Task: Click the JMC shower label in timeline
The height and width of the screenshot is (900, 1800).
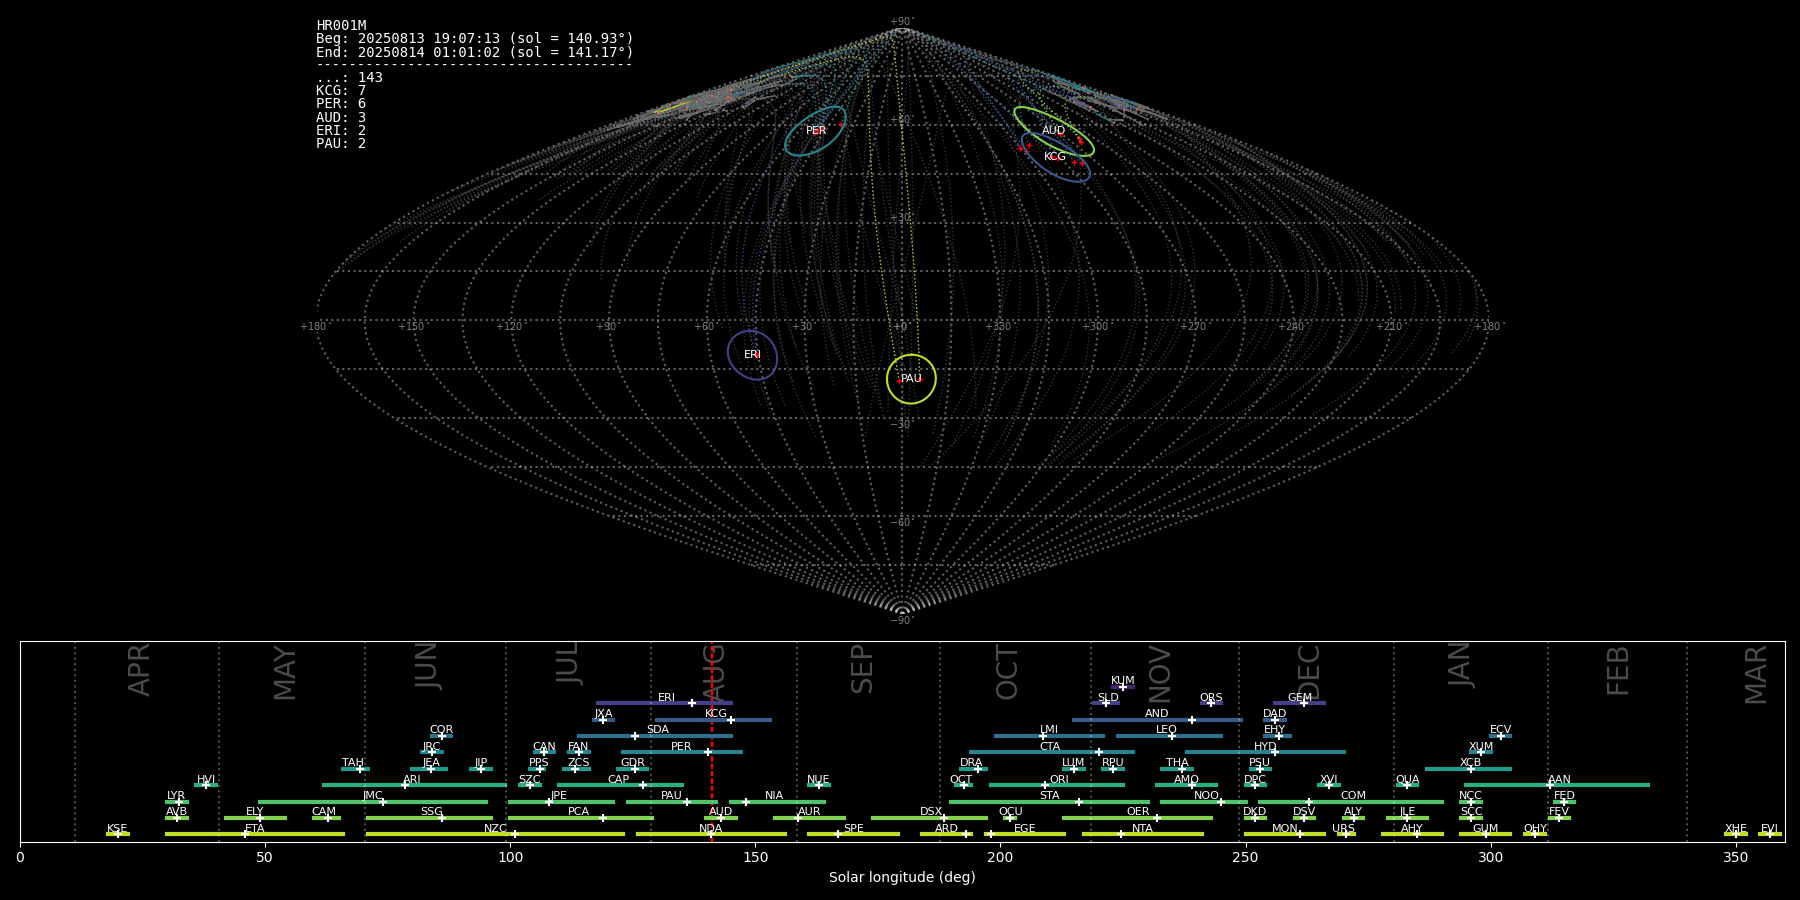Action: 372,796
